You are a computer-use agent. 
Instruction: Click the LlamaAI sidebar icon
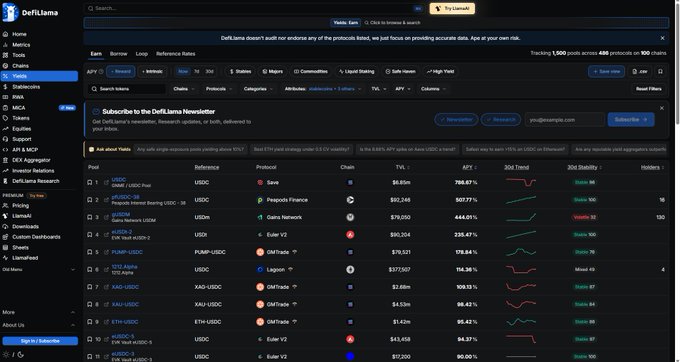click(5, 216)
